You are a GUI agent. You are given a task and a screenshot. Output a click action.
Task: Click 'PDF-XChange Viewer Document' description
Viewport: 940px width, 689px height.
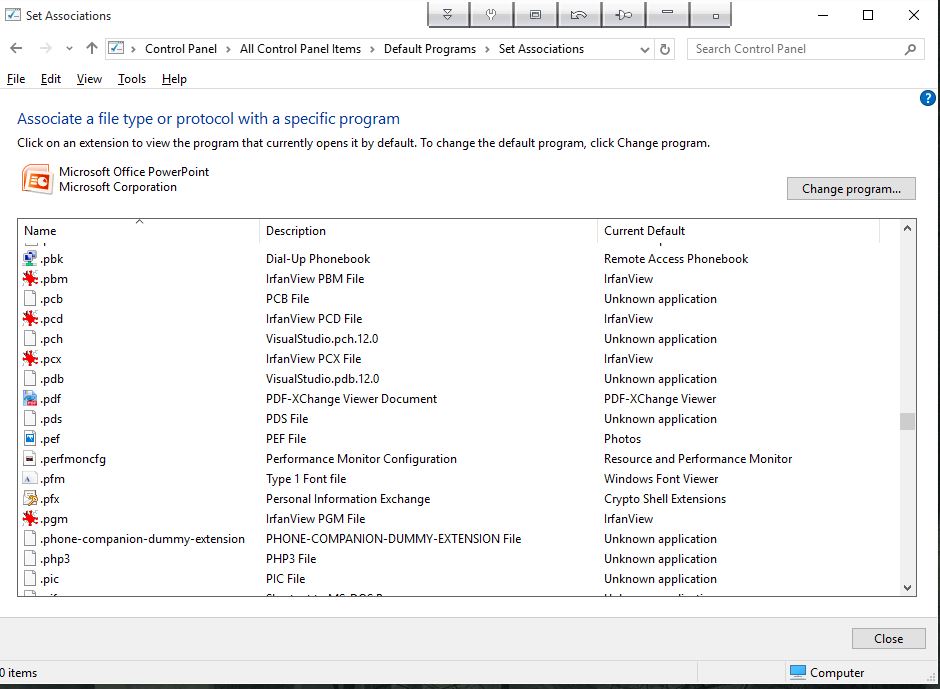pyautogui.click(x=351, y=399)
